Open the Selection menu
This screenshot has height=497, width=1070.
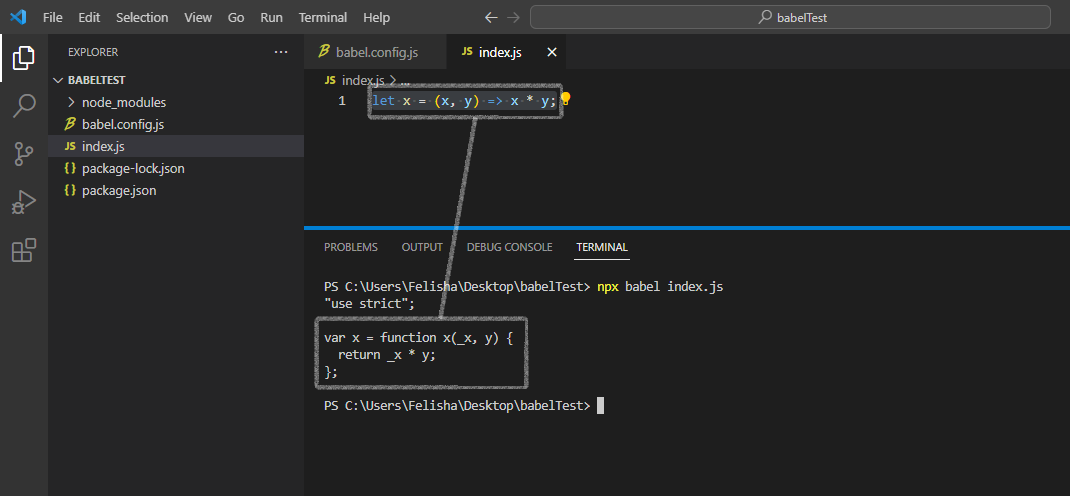pos(142,18)
